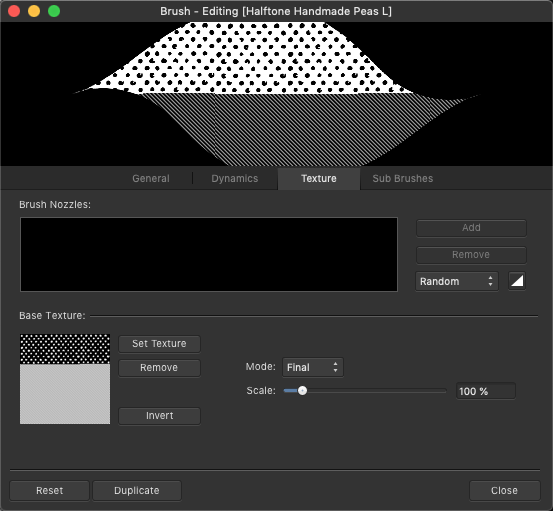Click the Remove nozzle button
The width and height of the screenshot is (553, 511).
click(x=471, y=254)
